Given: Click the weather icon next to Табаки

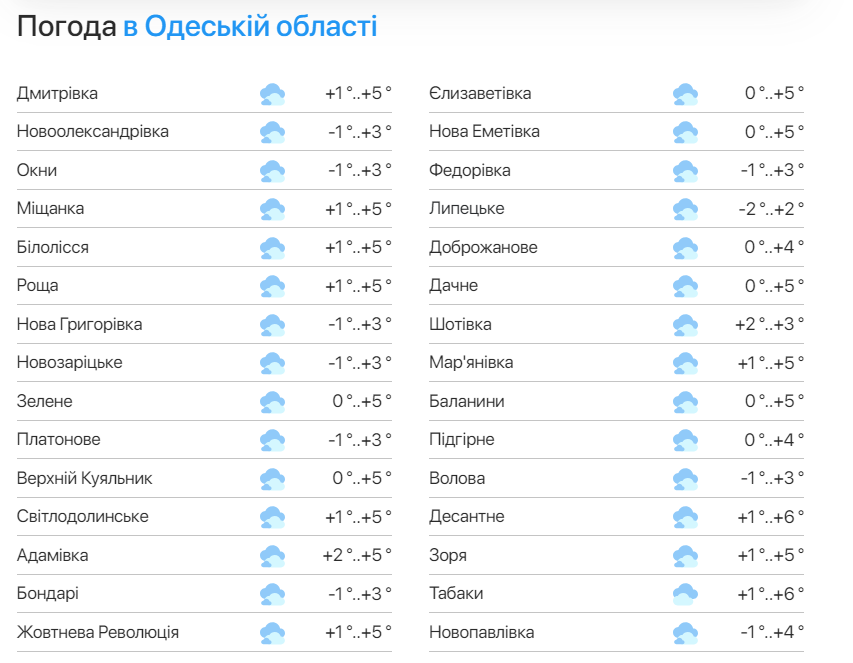Looking at the screenshot, I should point(685,594).
